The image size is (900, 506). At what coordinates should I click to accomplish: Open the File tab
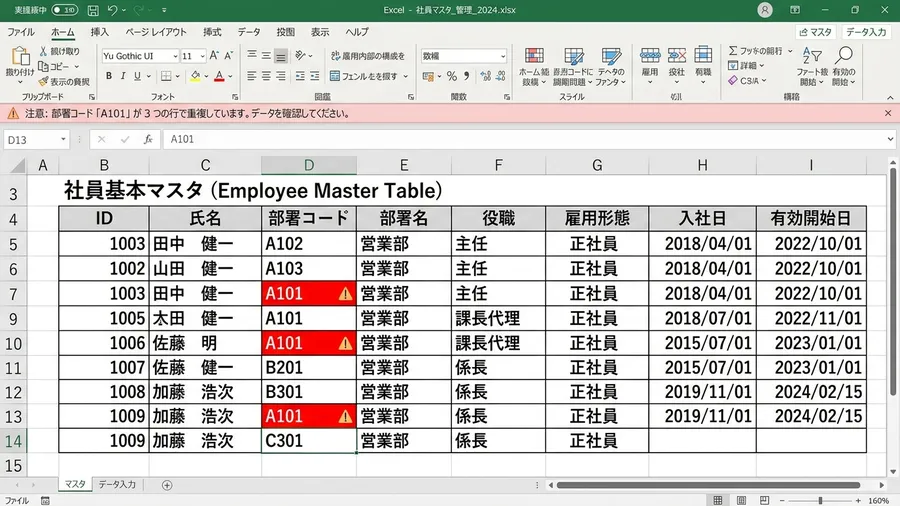coord(21,32)
